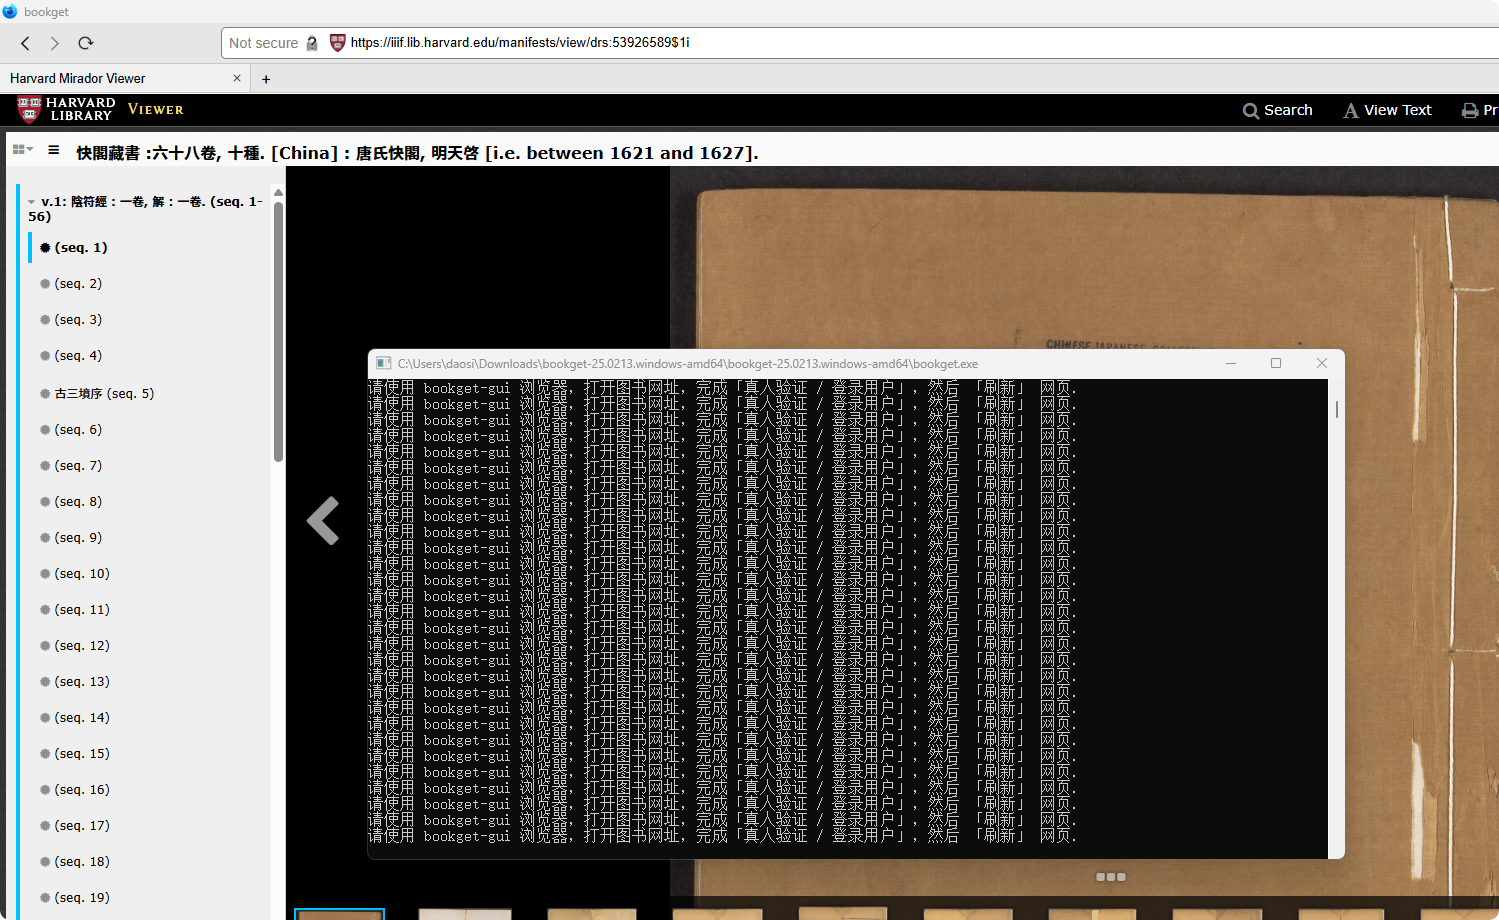Click the browser forward arrow
The height and width of the screenshot is (920, 1499).
coord(55,43)
